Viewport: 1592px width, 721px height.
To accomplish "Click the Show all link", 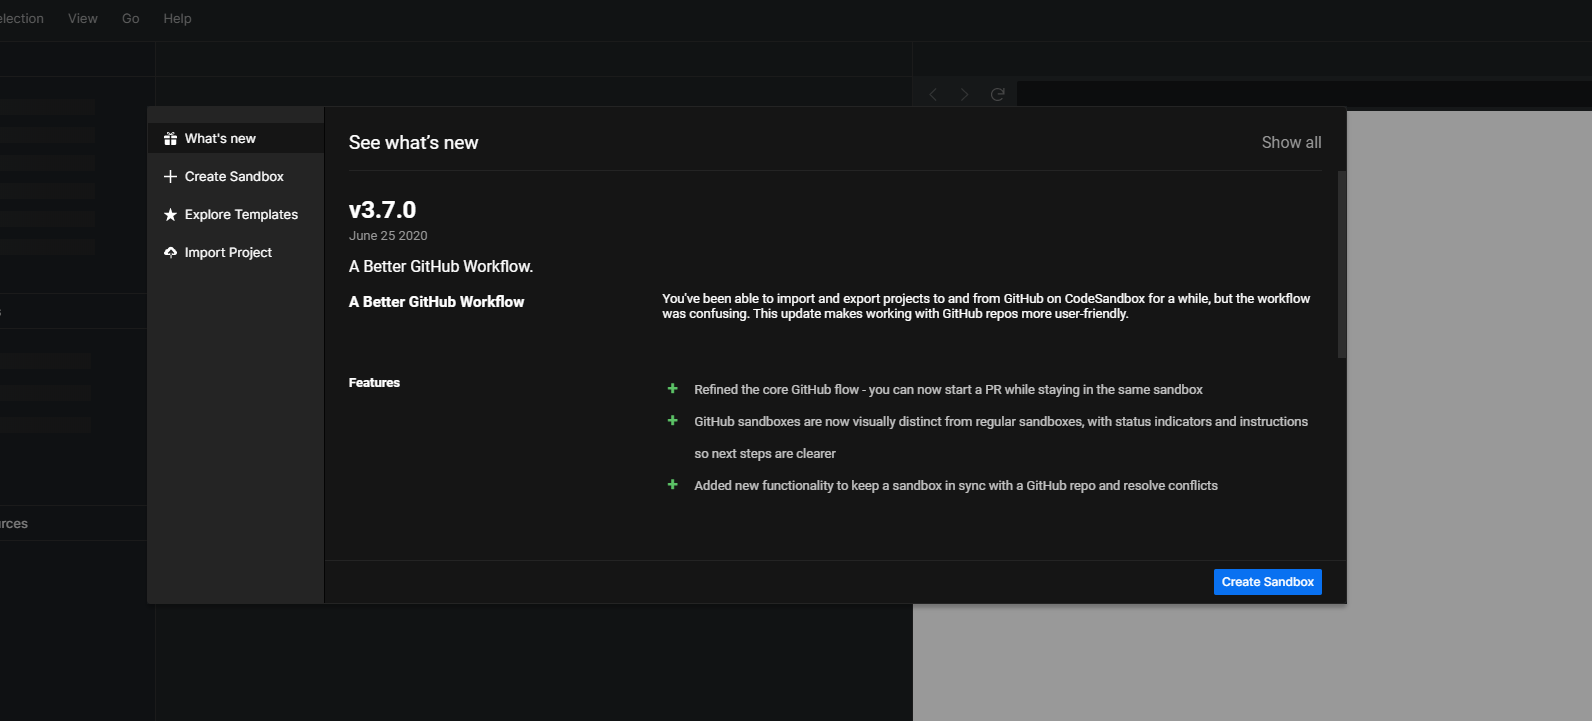I will point(1291,143).
